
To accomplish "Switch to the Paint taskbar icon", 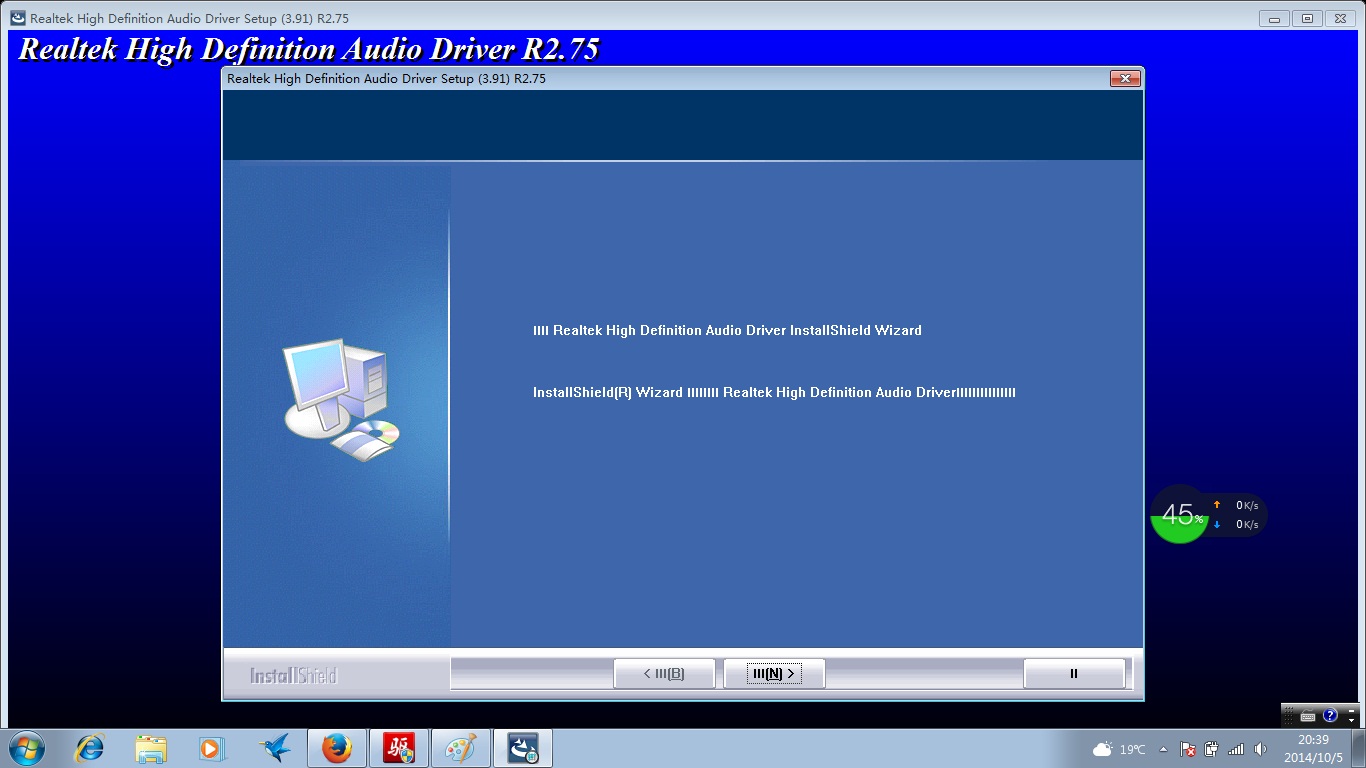I will [x=460, y=748].
